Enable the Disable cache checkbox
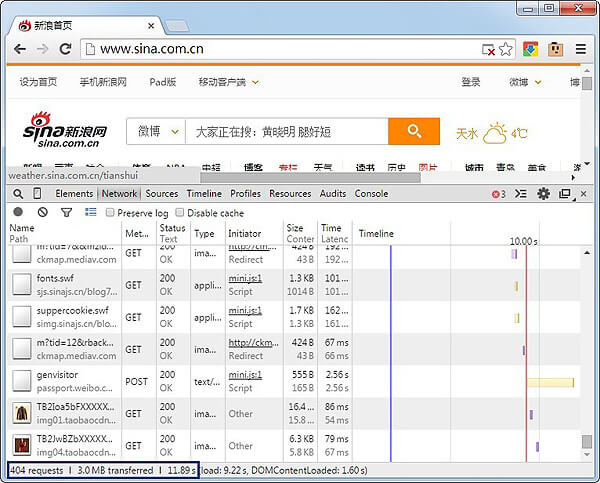Screen dimensions: 600x483 [179, 212]
